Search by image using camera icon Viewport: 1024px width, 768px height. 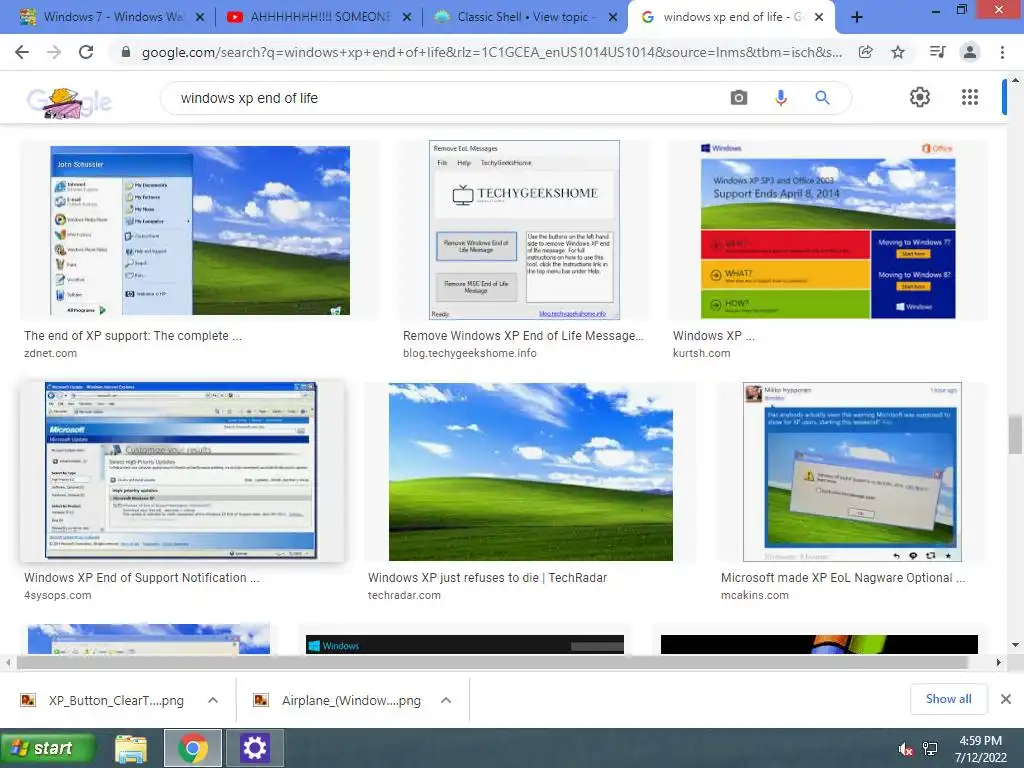[739, 98]
